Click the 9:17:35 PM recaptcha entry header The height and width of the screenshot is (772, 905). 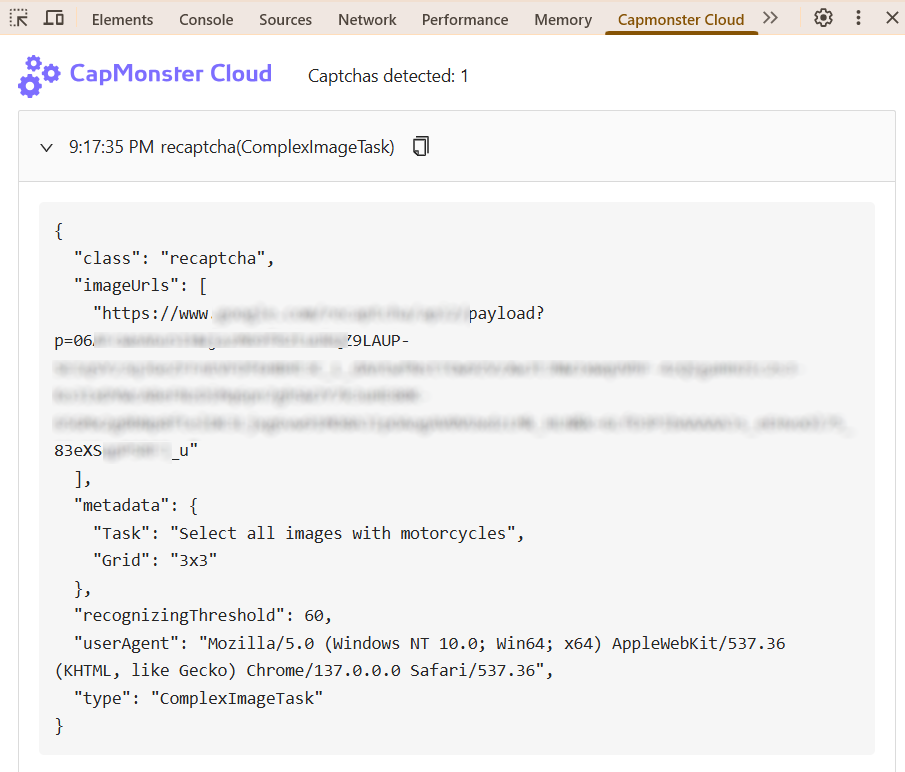click(231, 147)
